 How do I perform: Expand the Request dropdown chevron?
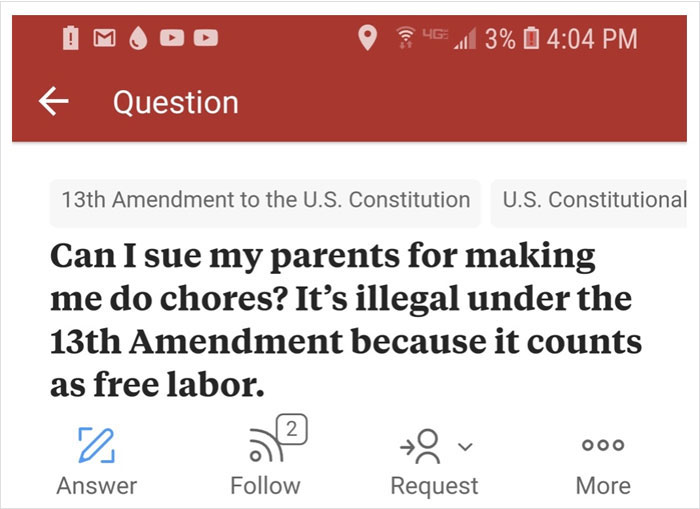(x=464, y=446)
